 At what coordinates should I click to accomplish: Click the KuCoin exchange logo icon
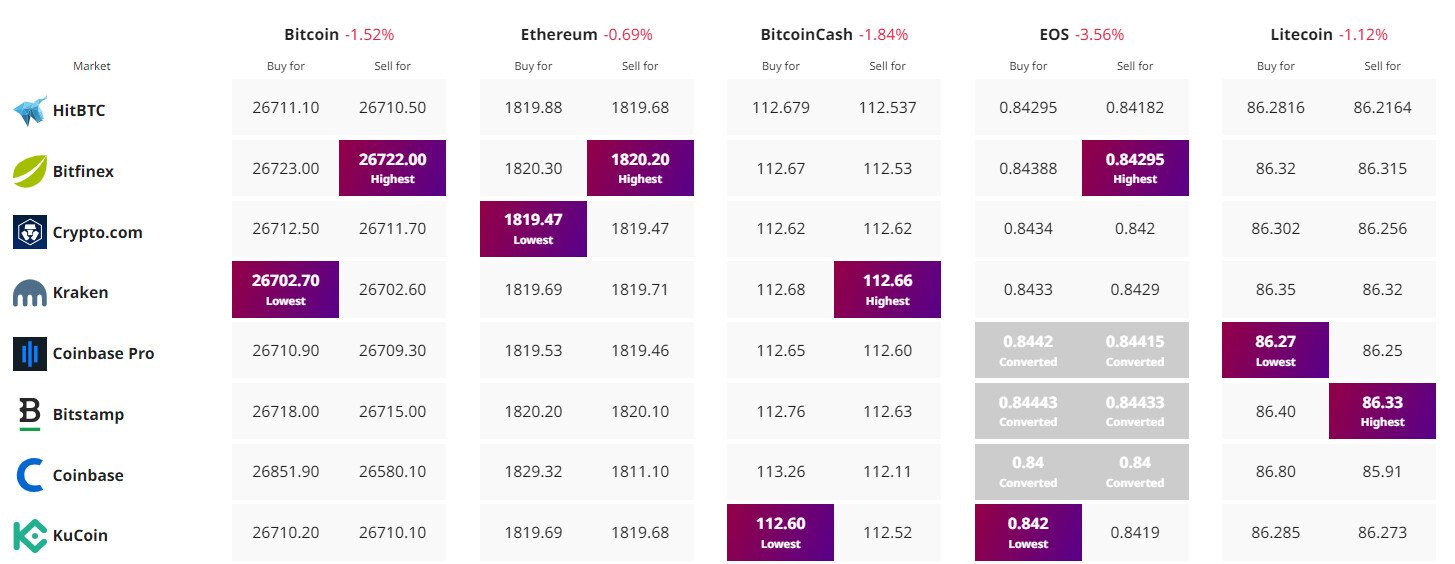click(30, 535)
